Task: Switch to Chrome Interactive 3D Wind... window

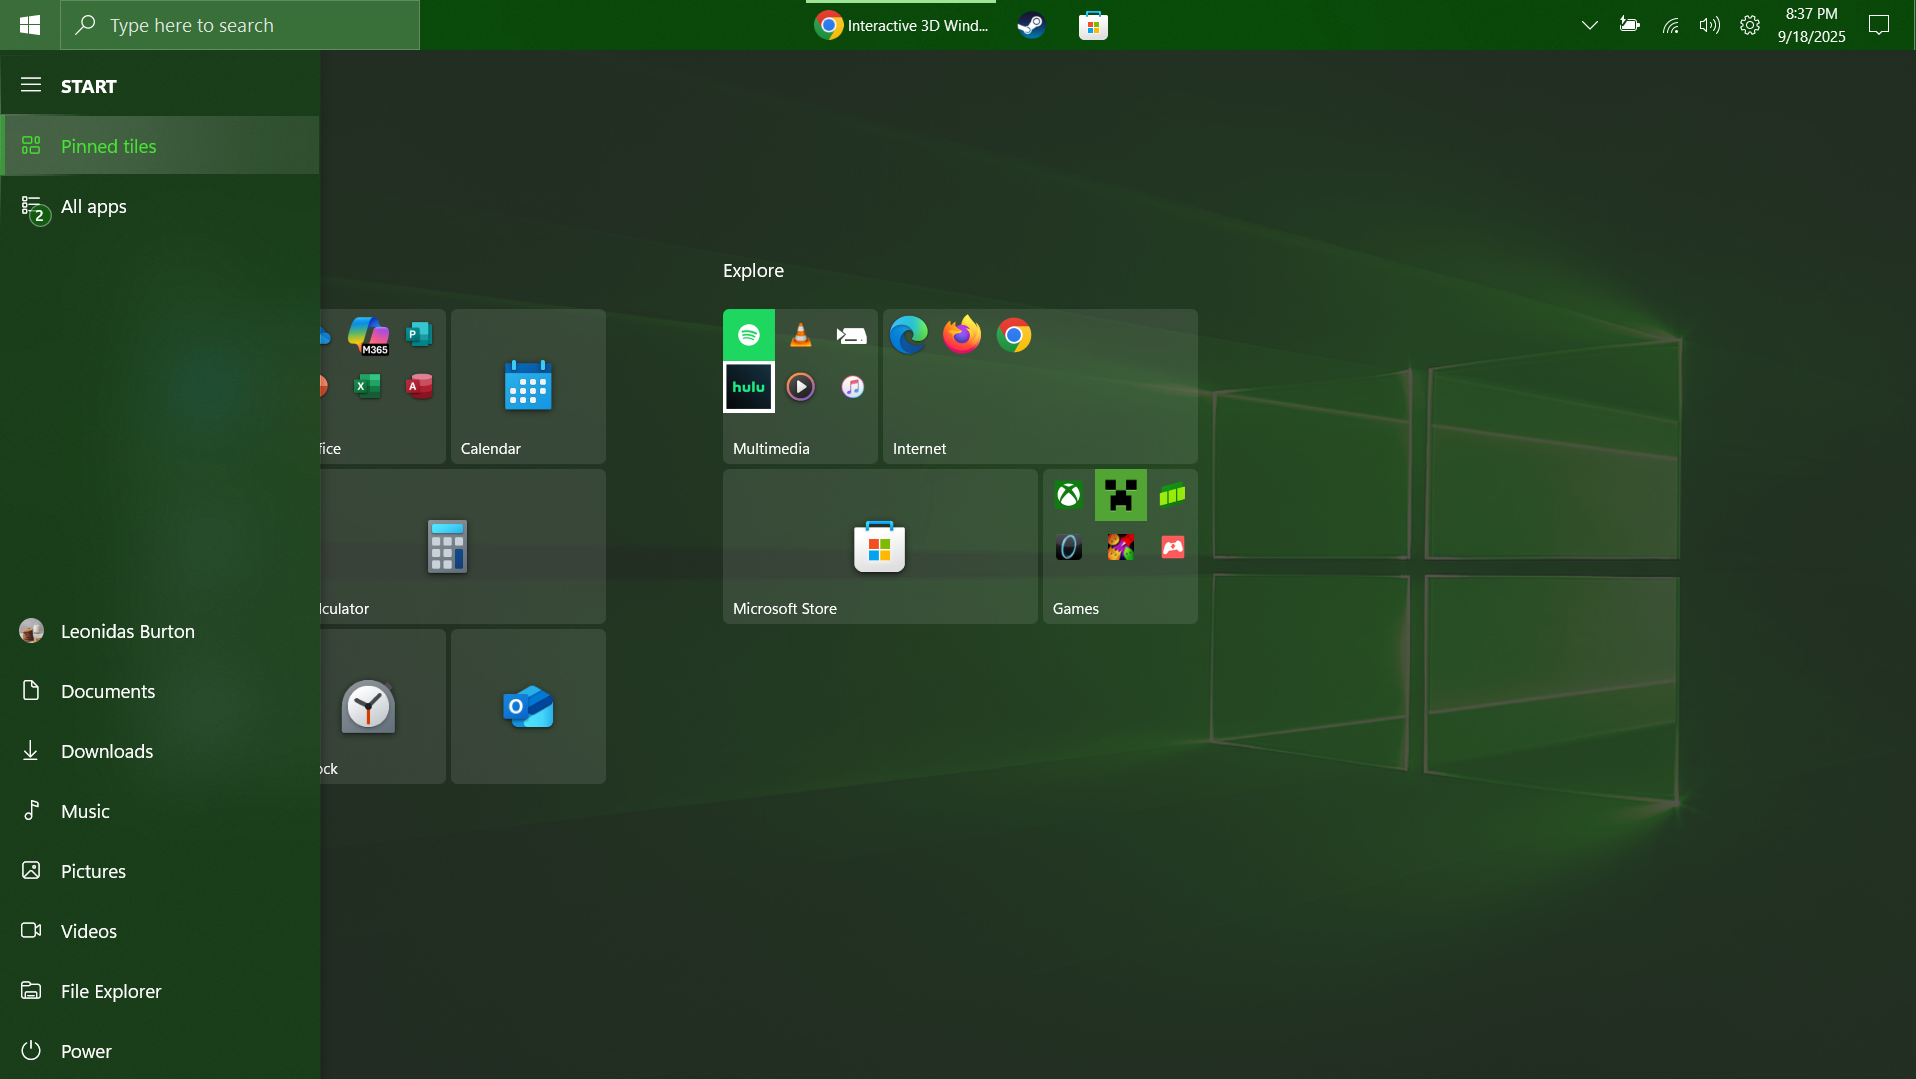Action: tap(901, 25)
